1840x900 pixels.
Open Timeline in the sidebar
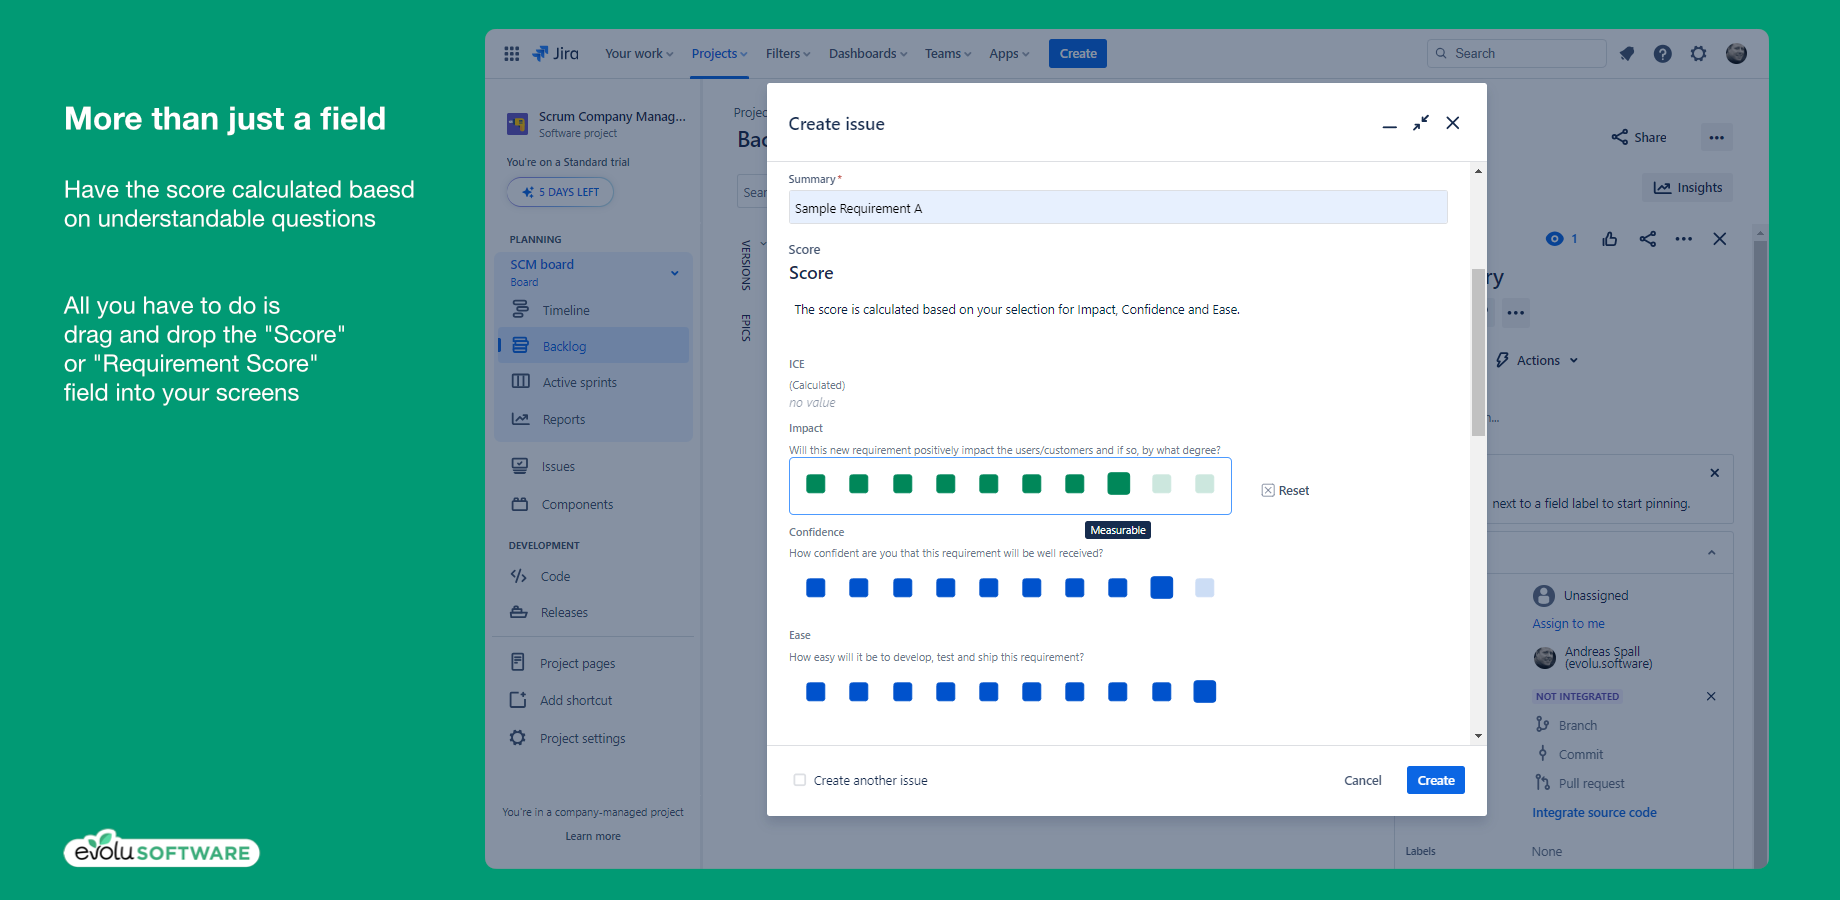(x=594, y=310)
